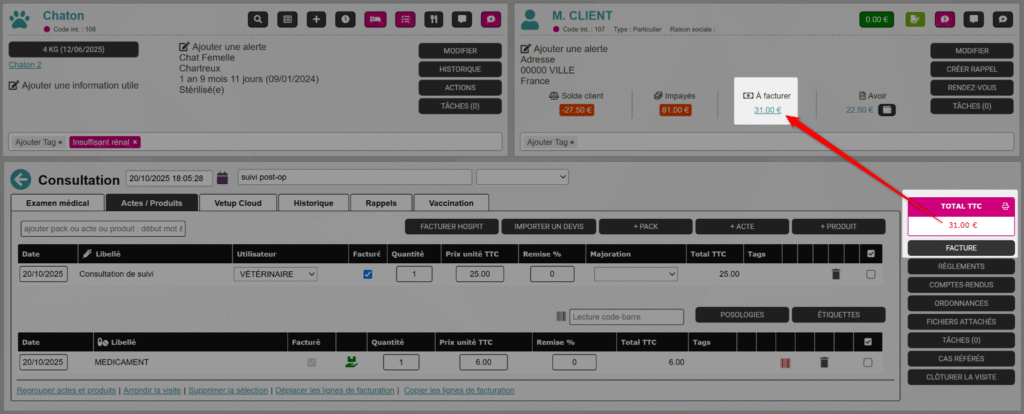Click the pink hospitalization bed icon
The width and height of the screenshot is (1024, 414).
coord(375,19)
